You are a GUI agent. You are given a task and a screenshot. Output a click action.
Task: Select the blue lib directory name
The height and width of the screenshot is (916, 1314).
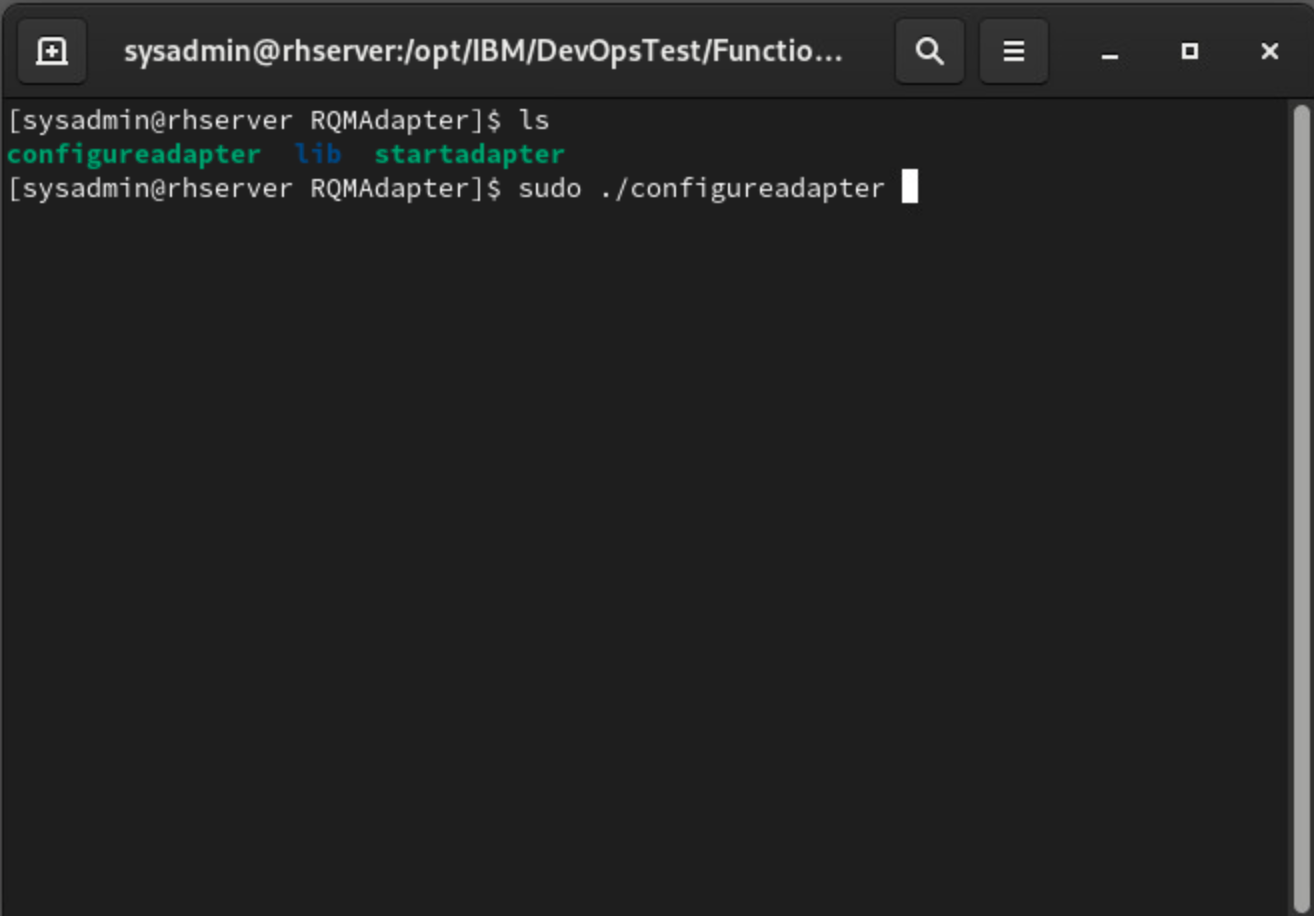[318, 154]
